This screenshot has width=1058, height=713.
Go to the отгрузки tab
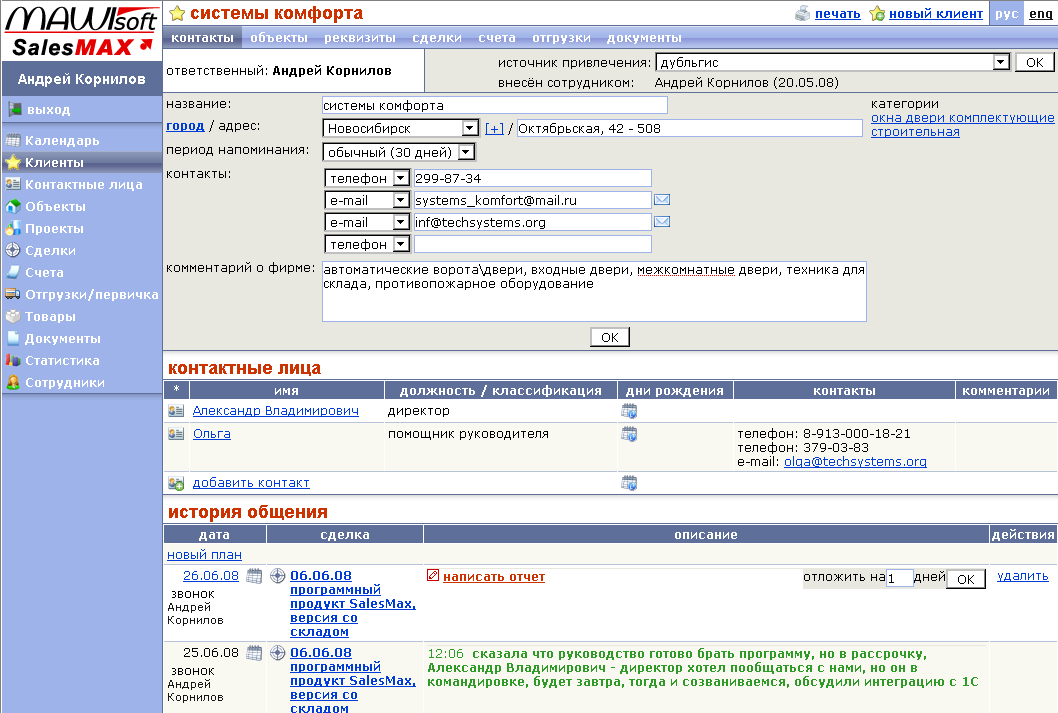[x=561, y=38]
